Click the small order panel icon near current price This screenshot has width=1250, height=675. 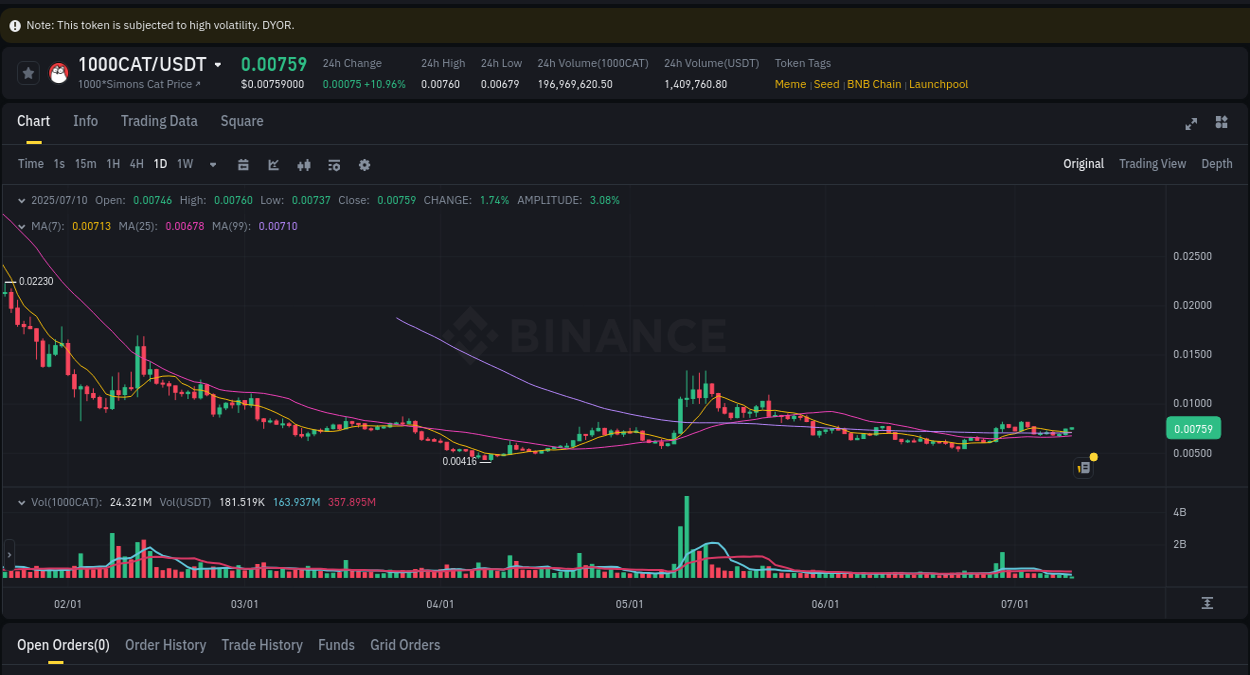click(x=1083, y=467)
